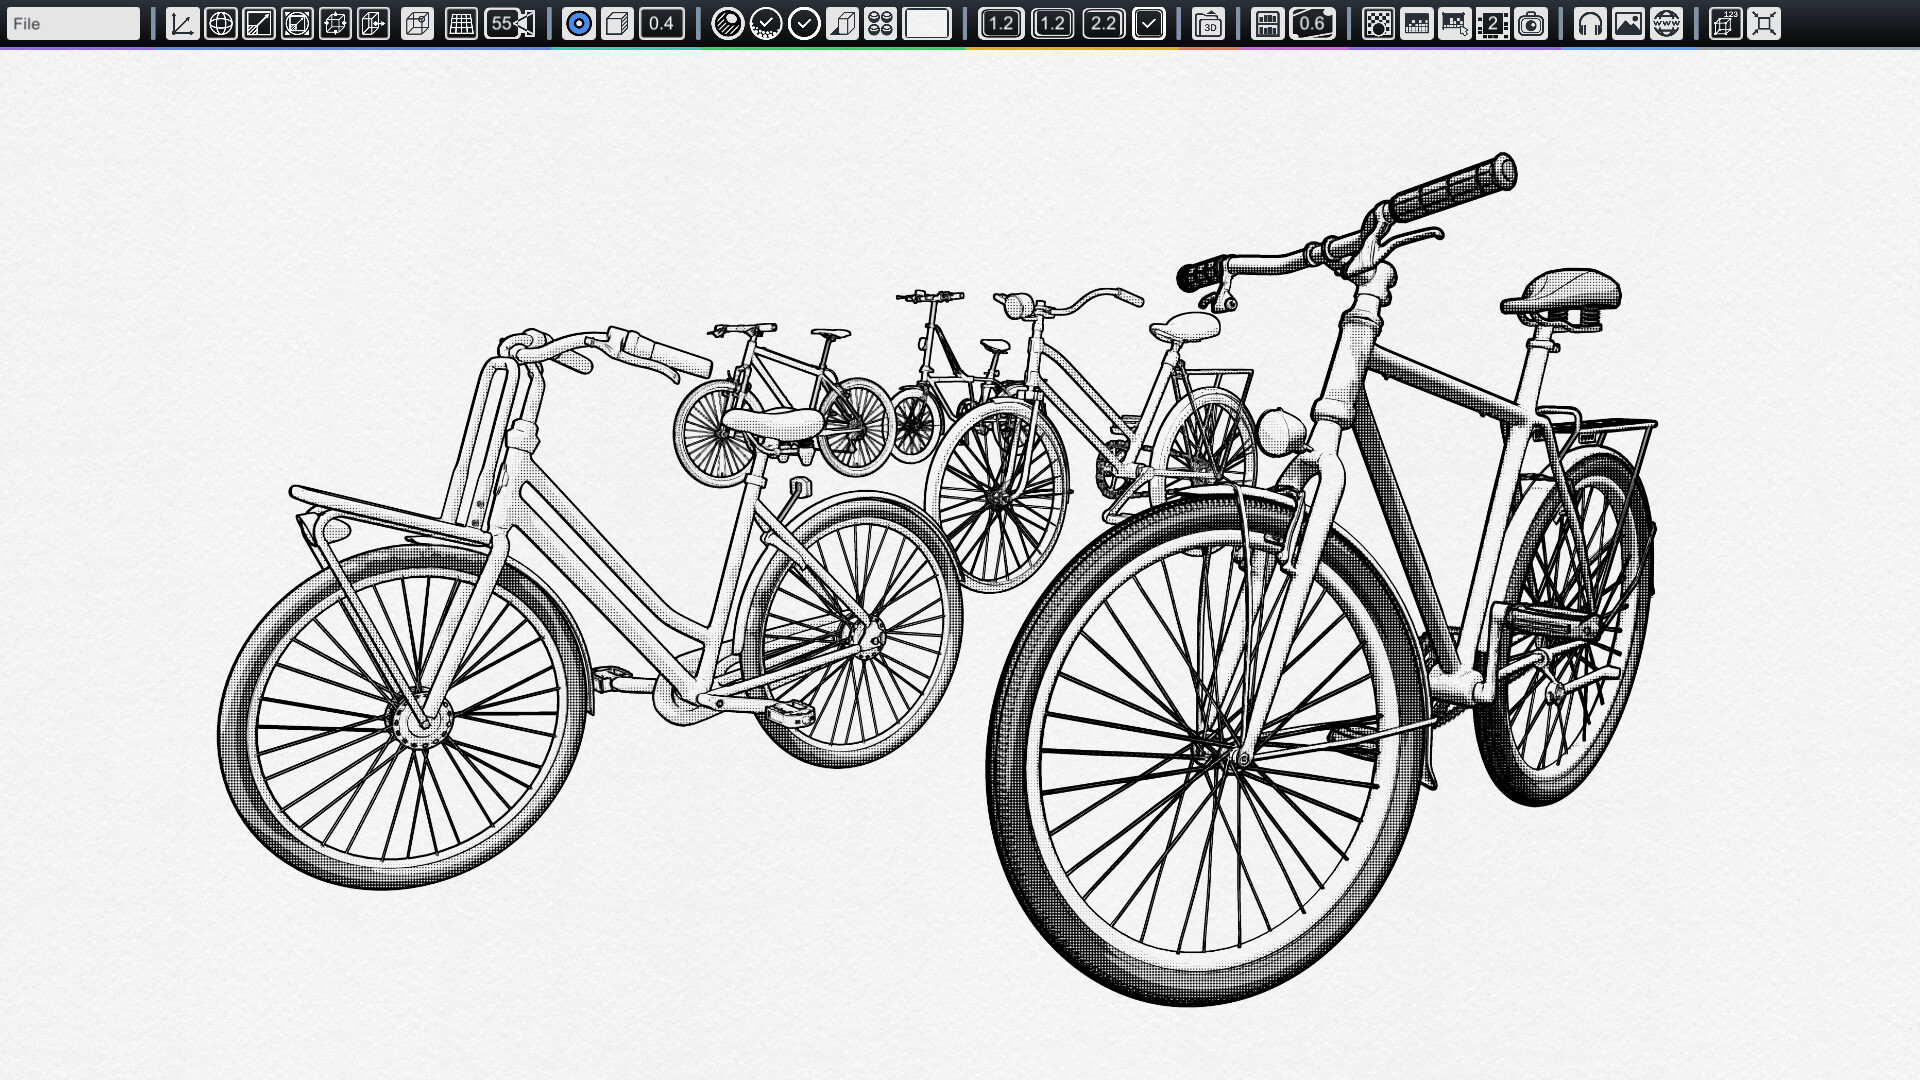Viewport: 1920px width, 1080px height.
Task: Click the headphones audio icon
Action: click(1588, 23)
